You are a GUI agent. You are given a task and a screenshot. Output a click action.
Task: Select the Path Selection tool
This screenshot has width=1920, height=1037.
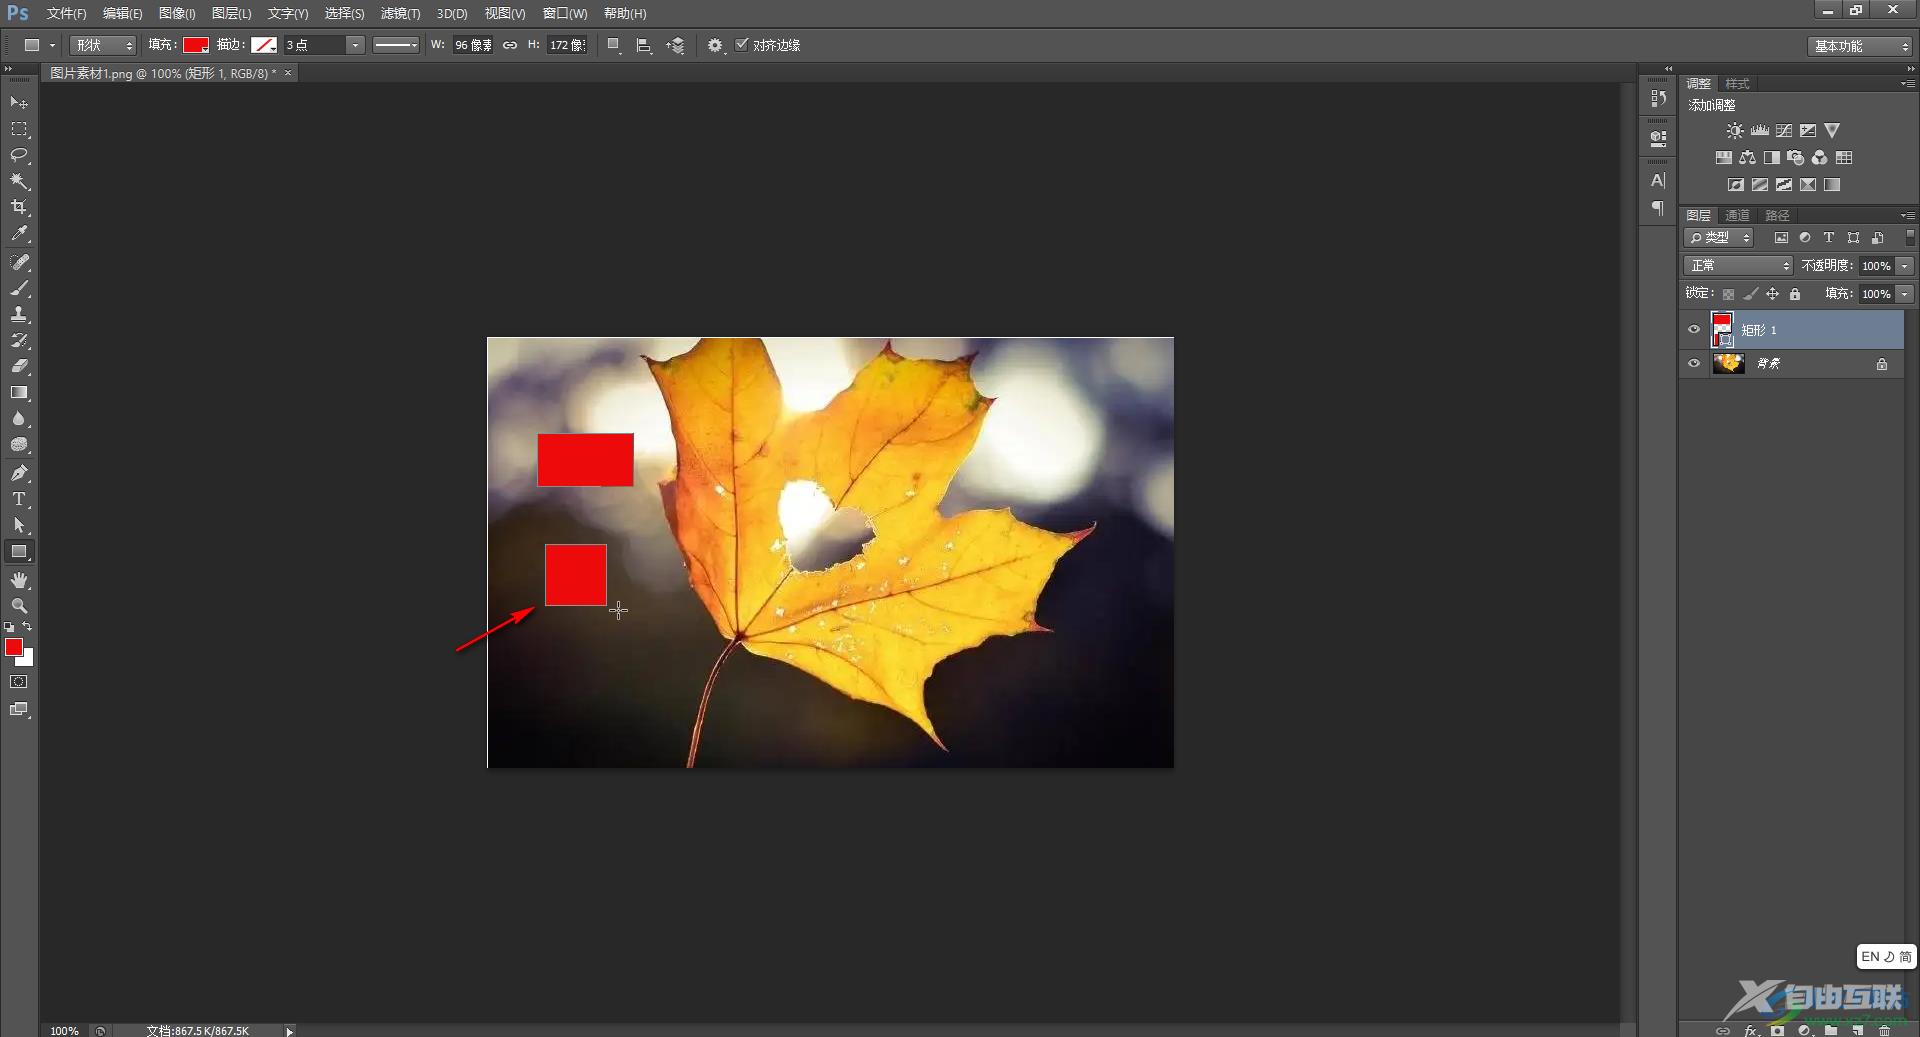click(19, 525)
